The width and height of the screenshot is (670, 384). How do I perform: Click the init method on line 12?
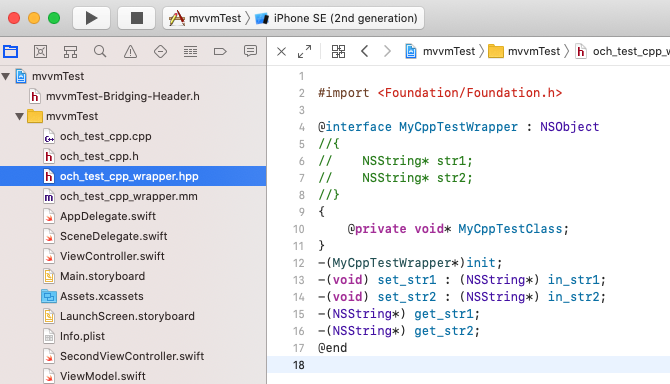coord(481,263)
